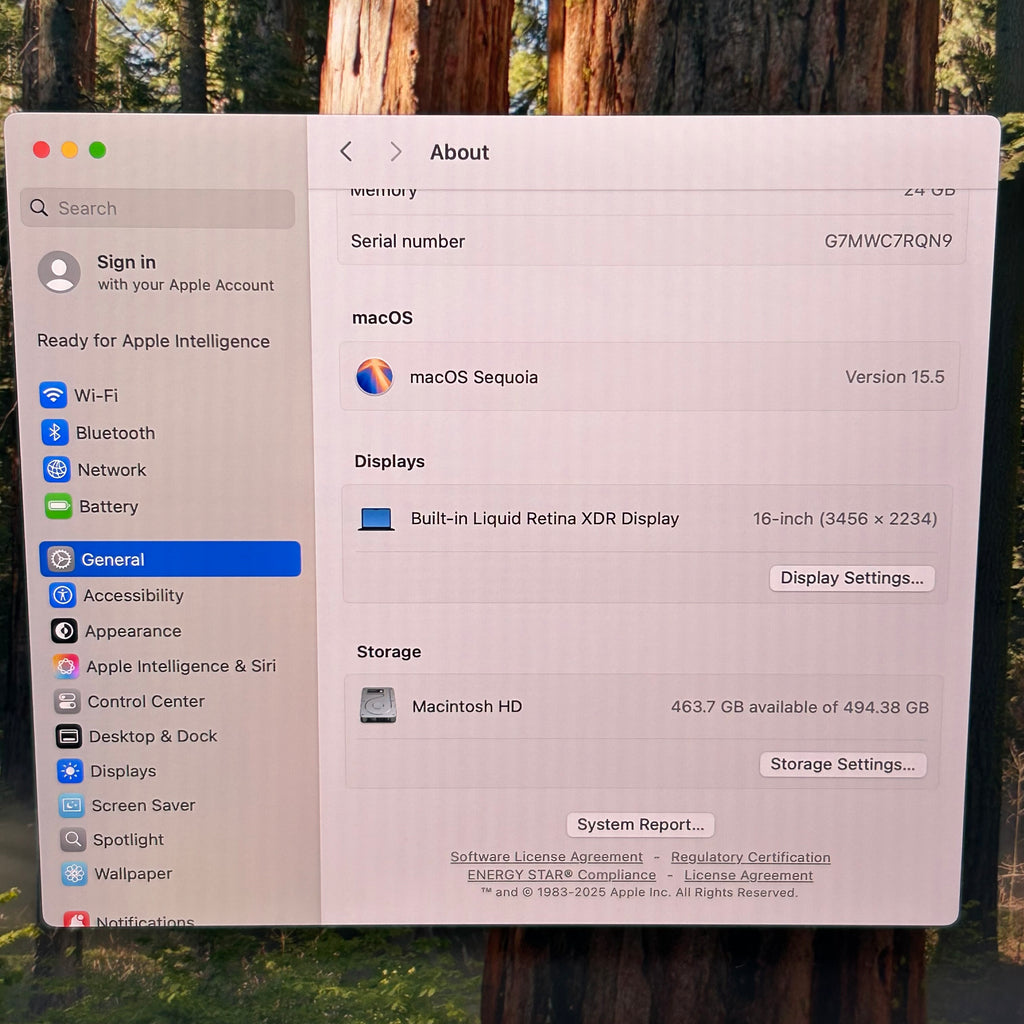Click the Wi-Fi icon in sidebar
The height and width of the screenshot is (1024, 1024).
(53, 395)
